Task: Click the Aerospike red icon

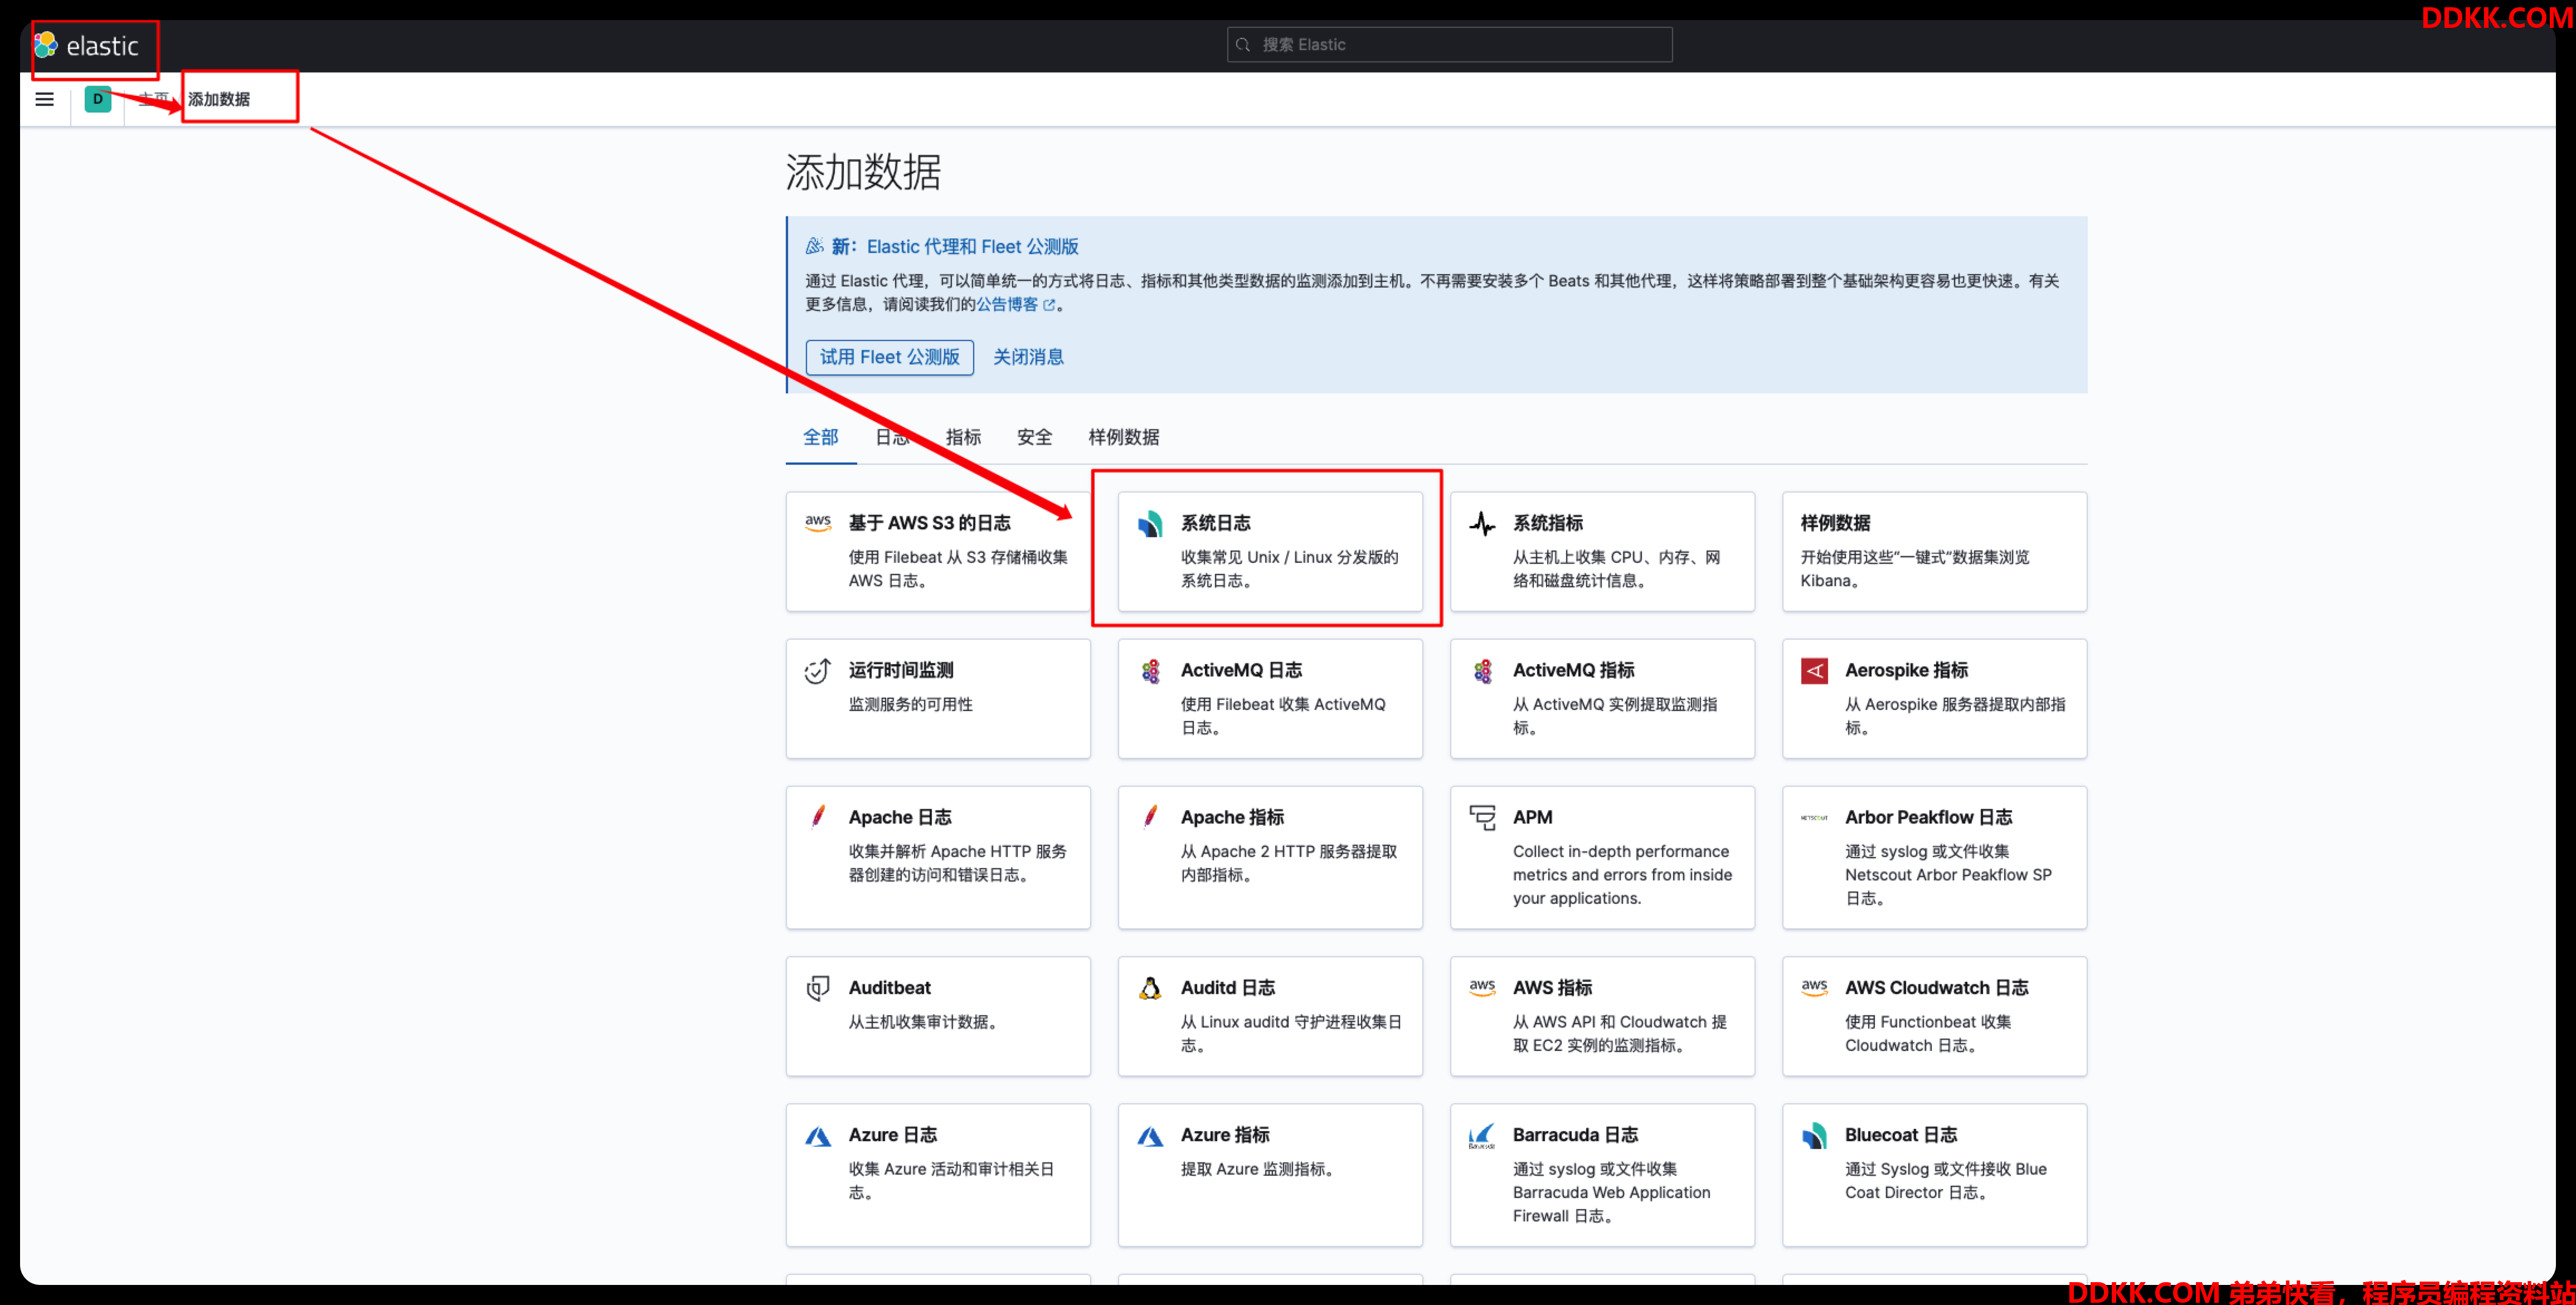Action: (1814, 670)
